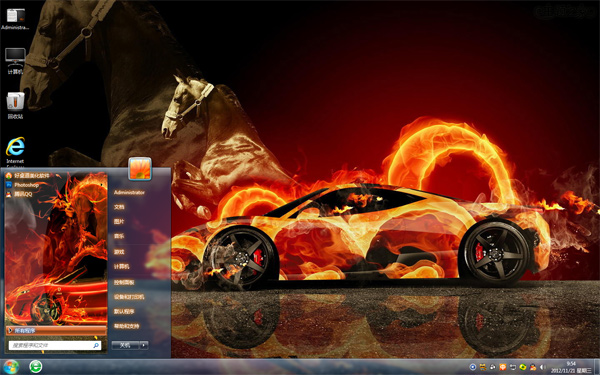
Task: Open 图片 in Start menu
Action: click(x=119, y=222)
